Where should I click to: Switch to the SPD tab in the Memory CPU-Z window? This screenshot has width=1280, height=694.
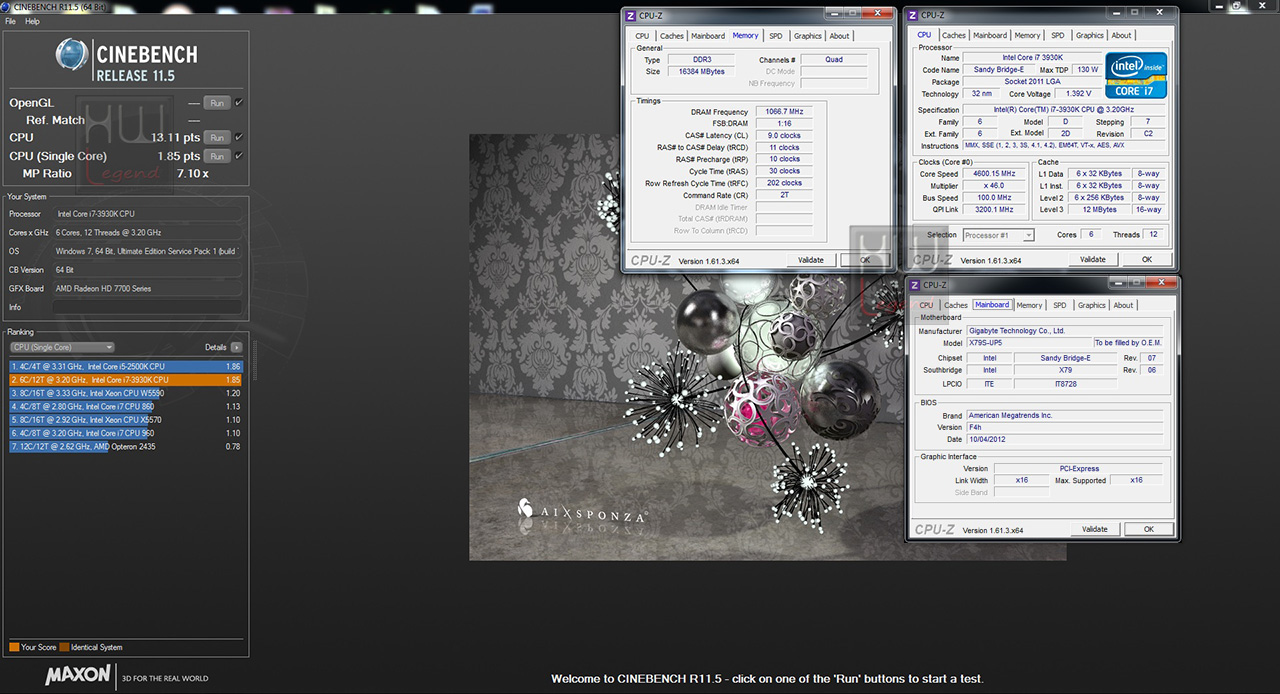(x=776, y=36)
